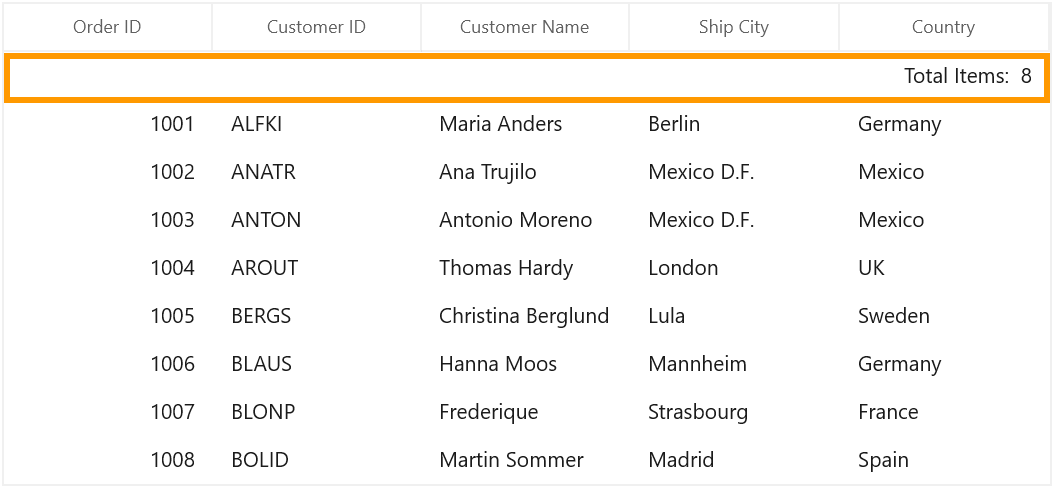Screen dimensions: 1054x488
Task: Click the Martin Sommer name cell
Action: [x=525, y=460]
